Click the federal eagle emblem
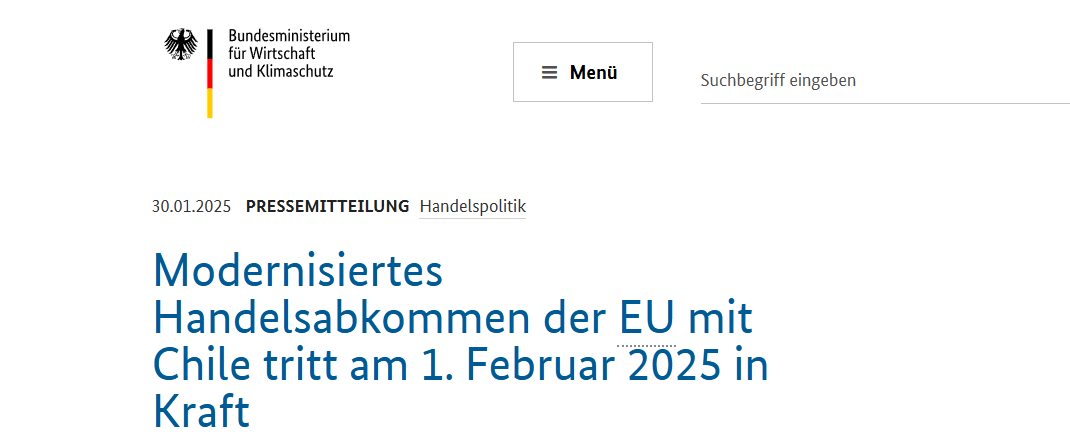This screenshot has height=445, width=1070. 181,45
